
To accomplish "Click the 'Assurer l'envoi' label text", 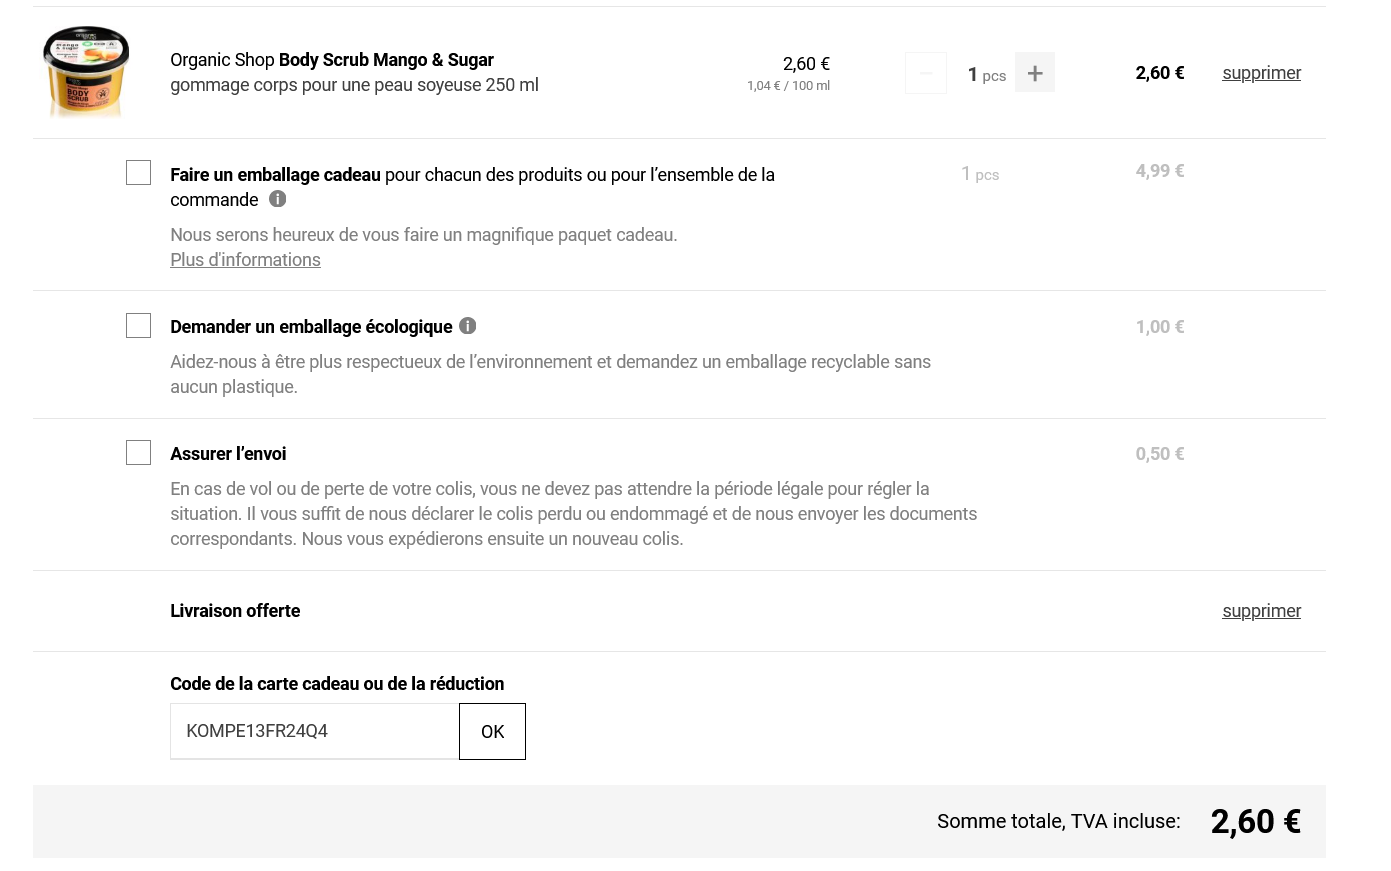I will click(228, 454).
